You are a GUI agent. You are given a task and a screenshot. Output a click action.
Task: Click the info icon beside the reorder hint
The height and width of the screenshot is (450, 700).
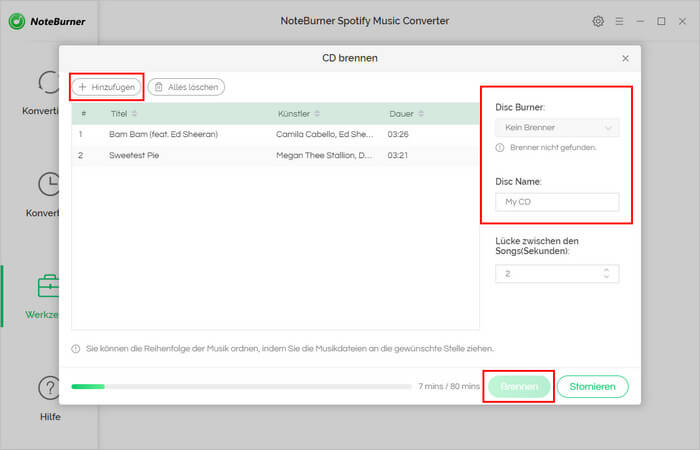tap(76, 349)
